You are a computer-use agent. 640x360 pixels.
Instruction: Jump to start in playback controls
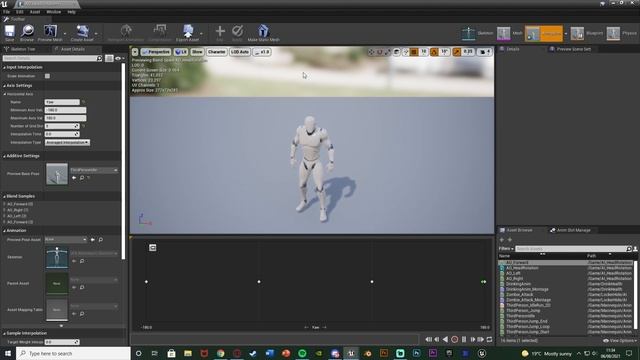(x=428, y=339)
